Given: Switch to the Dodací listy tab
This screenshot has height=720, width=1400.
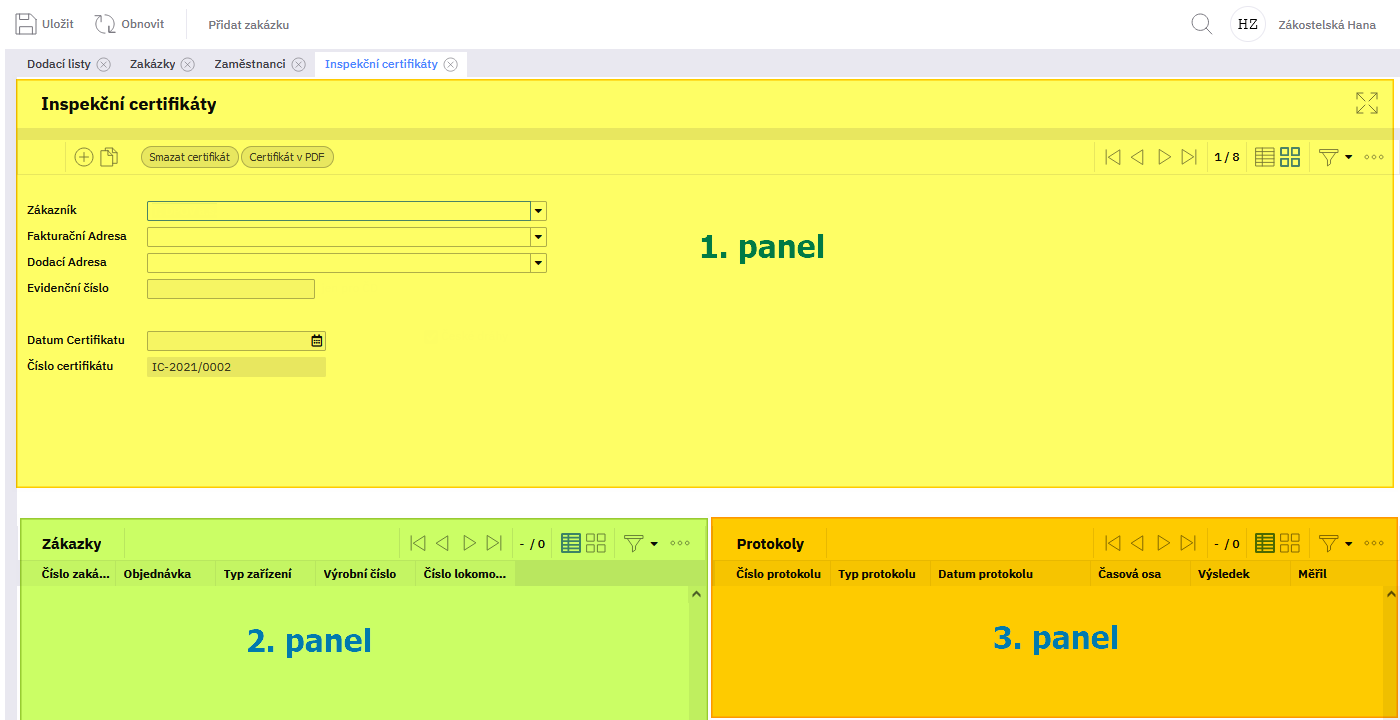Looking at the screenshot, I should [58, 64].
